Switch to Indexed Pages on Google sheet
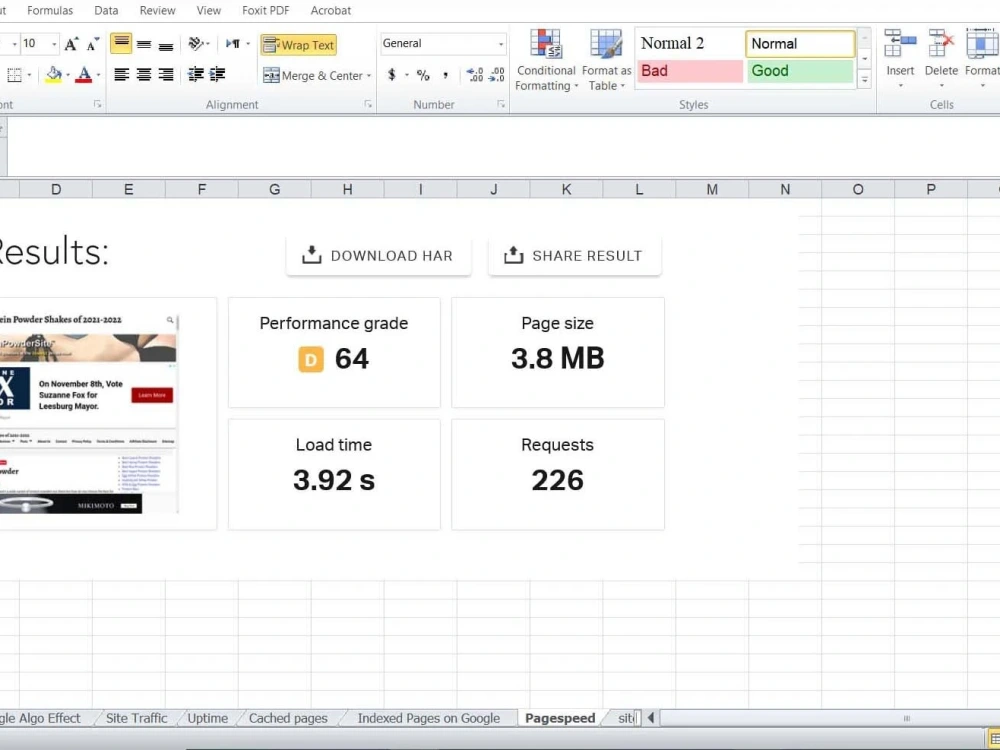 (x=429, y=718)
